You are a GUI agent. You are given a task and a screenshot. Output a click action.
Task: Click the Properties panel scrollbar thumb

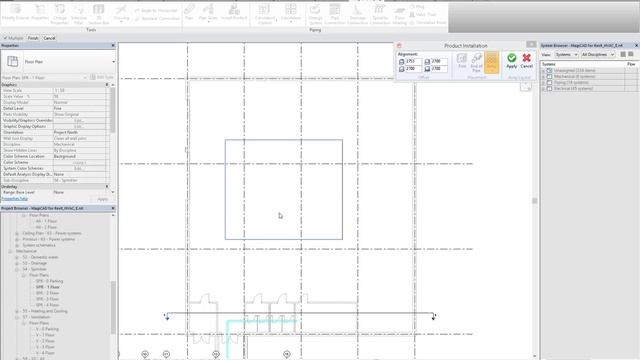(113, 109)
